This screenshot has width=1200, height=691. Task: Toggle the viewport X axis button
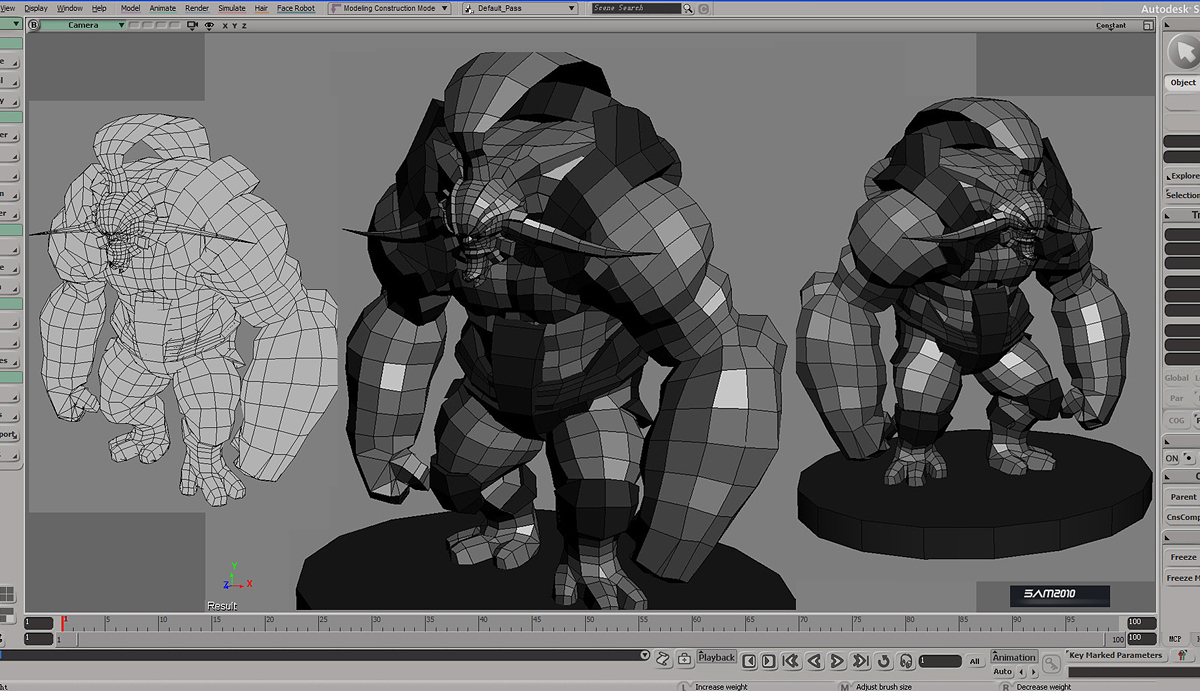pyautogui.click(x=225, y=26)
